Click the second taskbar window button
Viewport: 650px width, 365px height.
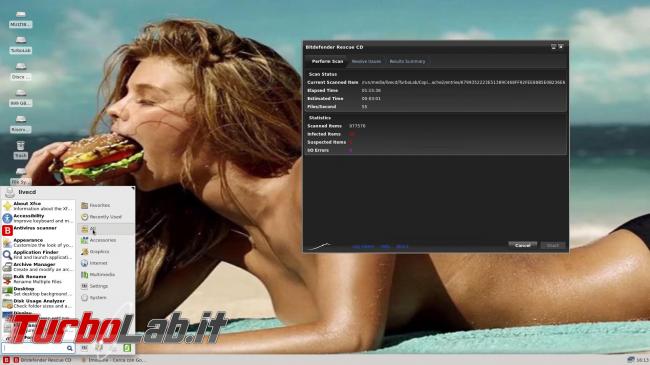(x=113, y=360)
